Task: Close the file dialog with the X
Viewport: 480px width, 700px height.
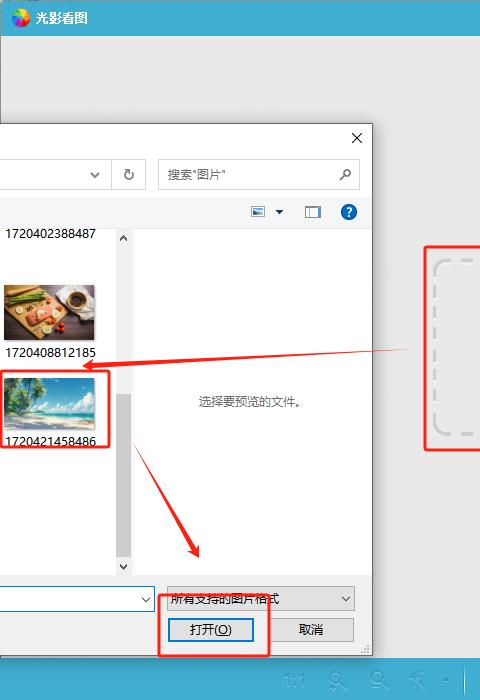Action: 357,138
